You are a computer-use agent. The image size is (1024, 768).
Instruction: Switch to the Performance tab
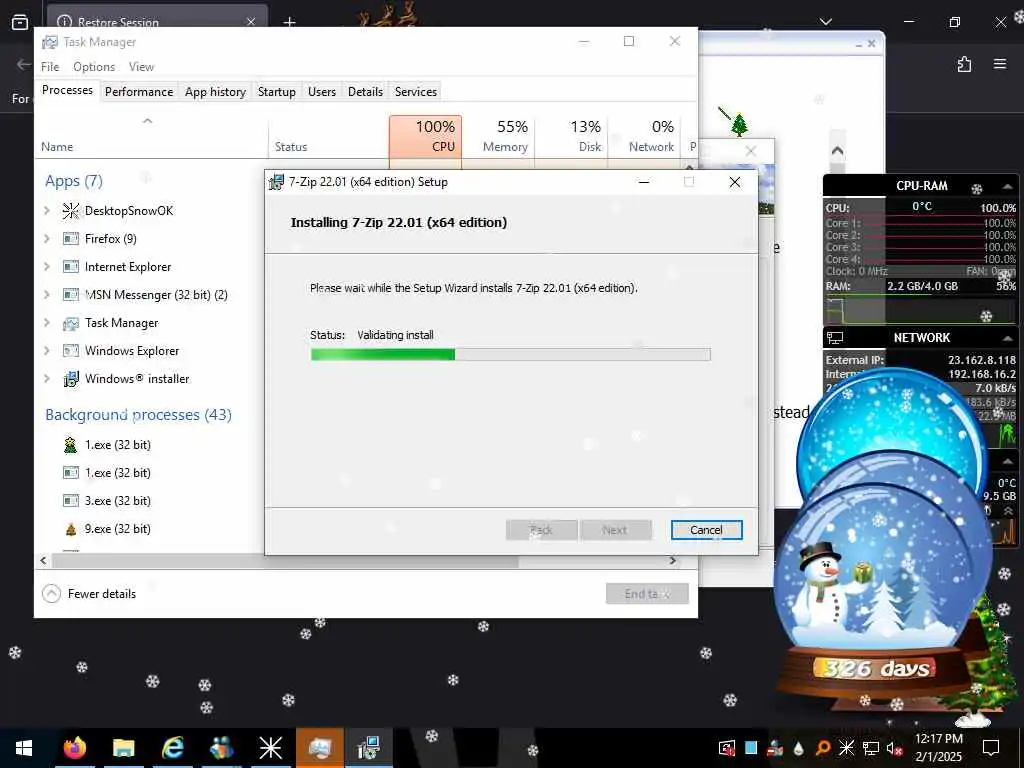139,91
